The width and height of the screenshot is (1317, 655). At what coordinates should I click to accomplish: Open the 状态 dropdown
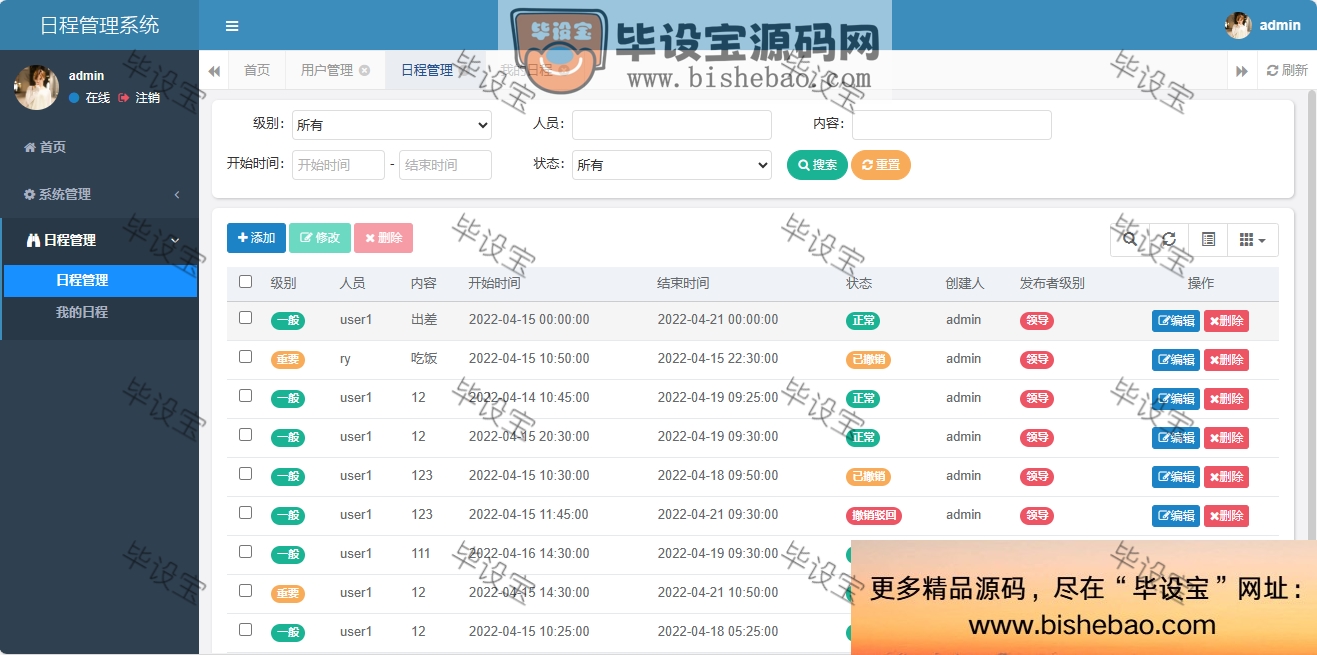point(672,165)
